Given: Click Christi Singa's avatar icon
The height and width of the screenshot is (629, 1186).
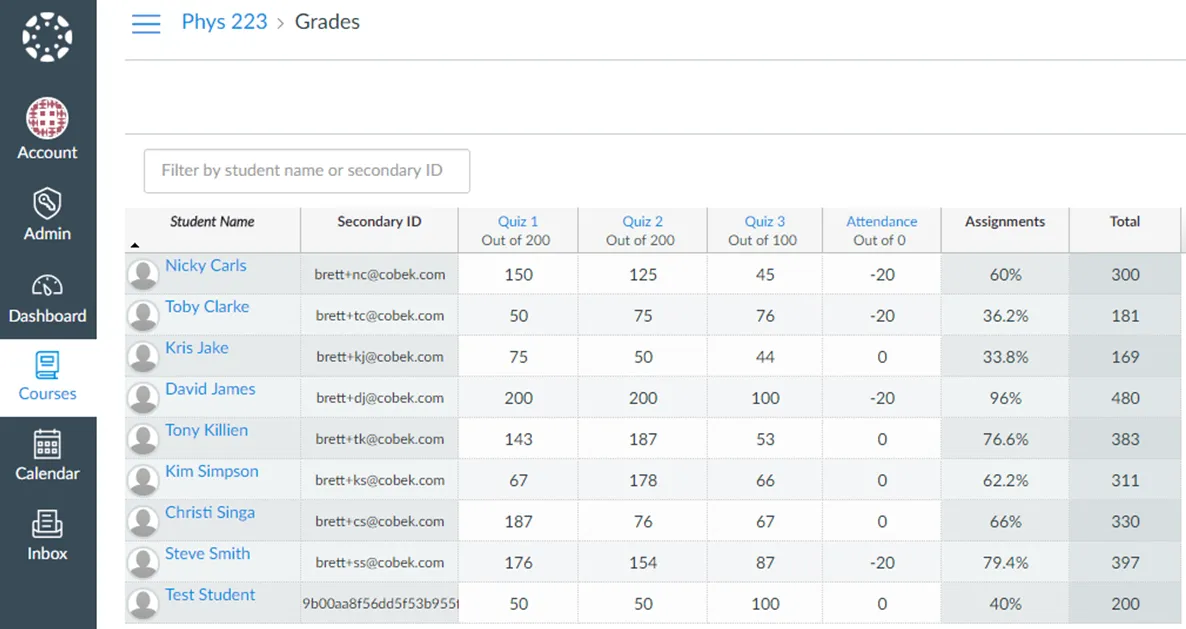Looking at the screenshot, I should tap(143, 521).
